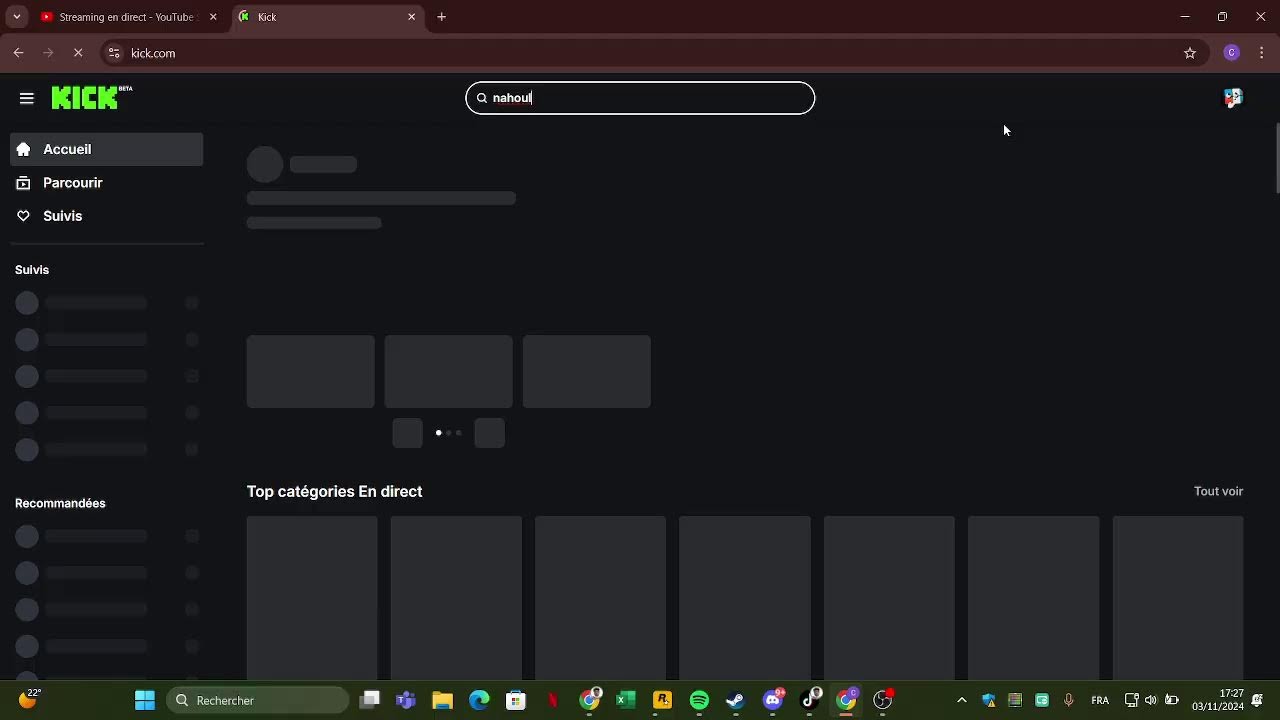
Task: Go back with browser back arrow
Action: coord(18,53)
